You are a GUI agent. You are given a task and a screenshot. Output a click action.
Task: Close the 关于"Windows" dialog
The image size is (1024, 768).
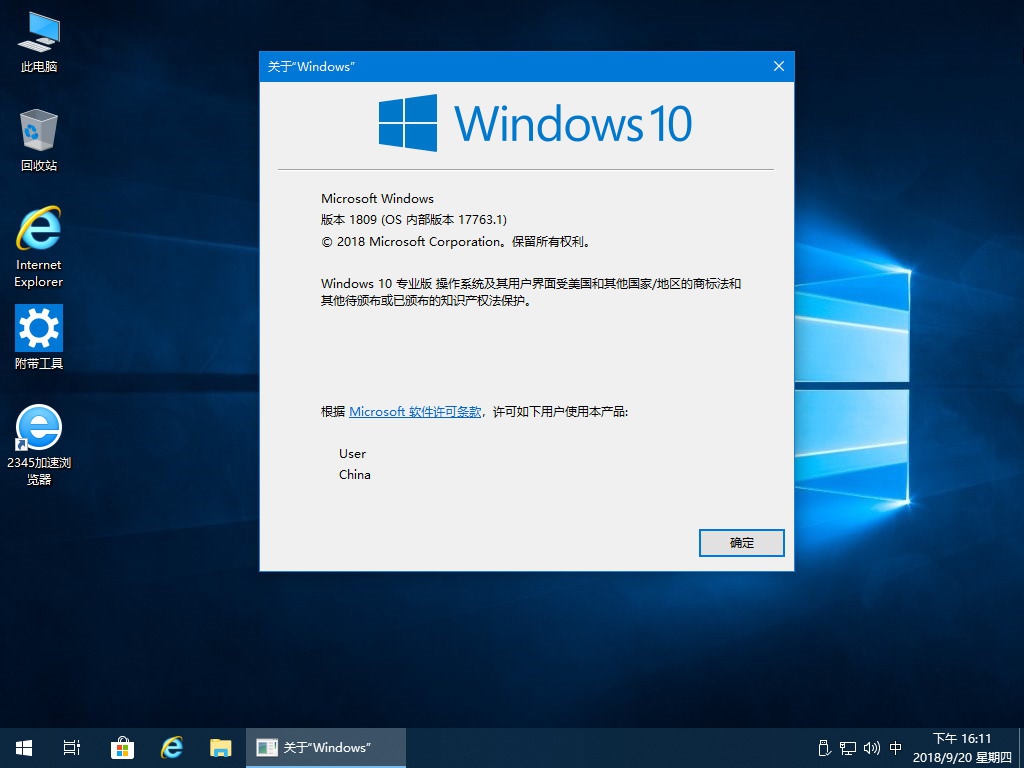point(778,66)
